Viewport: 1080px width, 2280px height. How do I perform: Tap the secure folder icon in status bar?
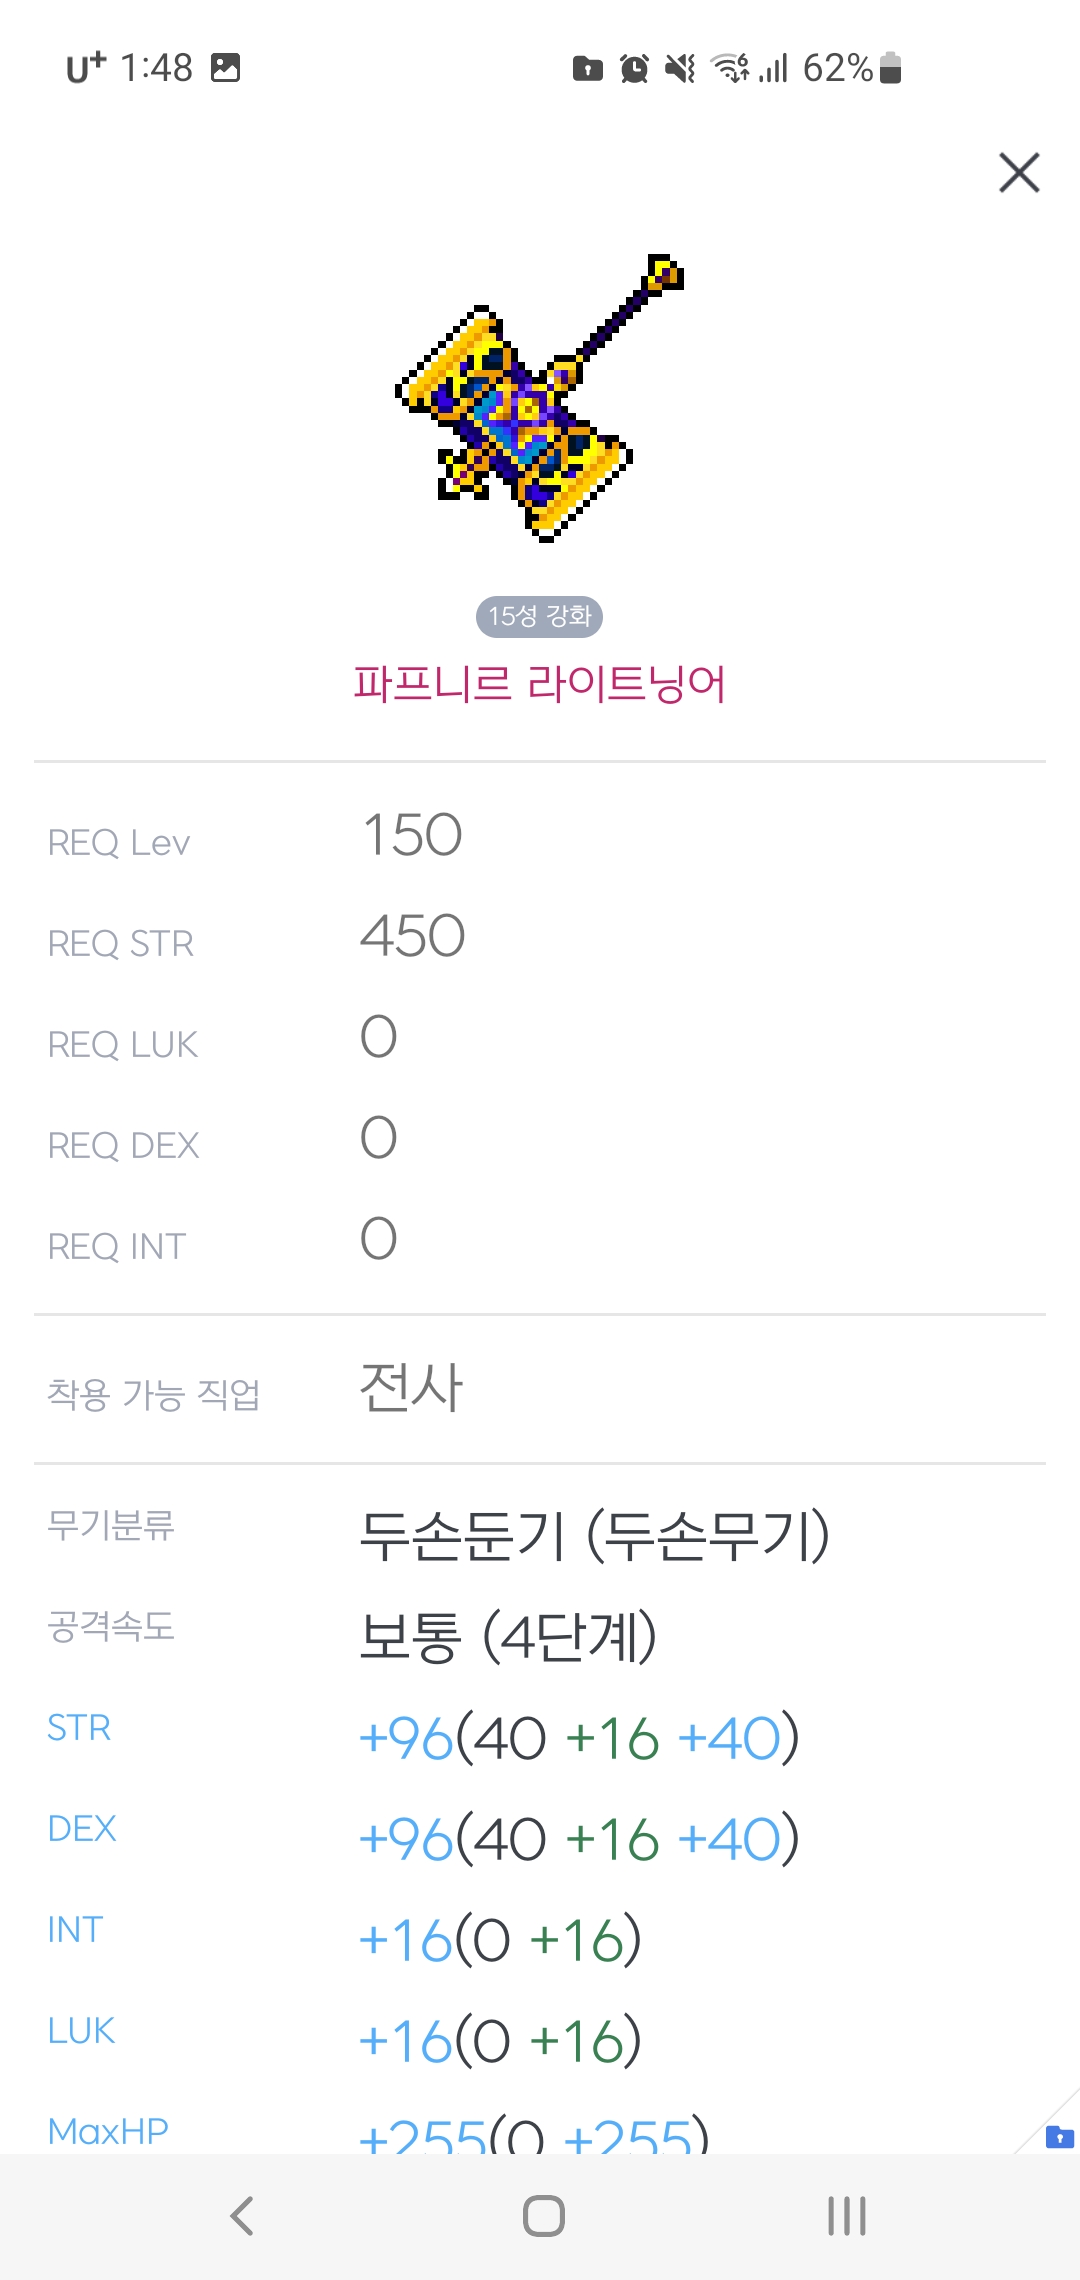[587, 68]
